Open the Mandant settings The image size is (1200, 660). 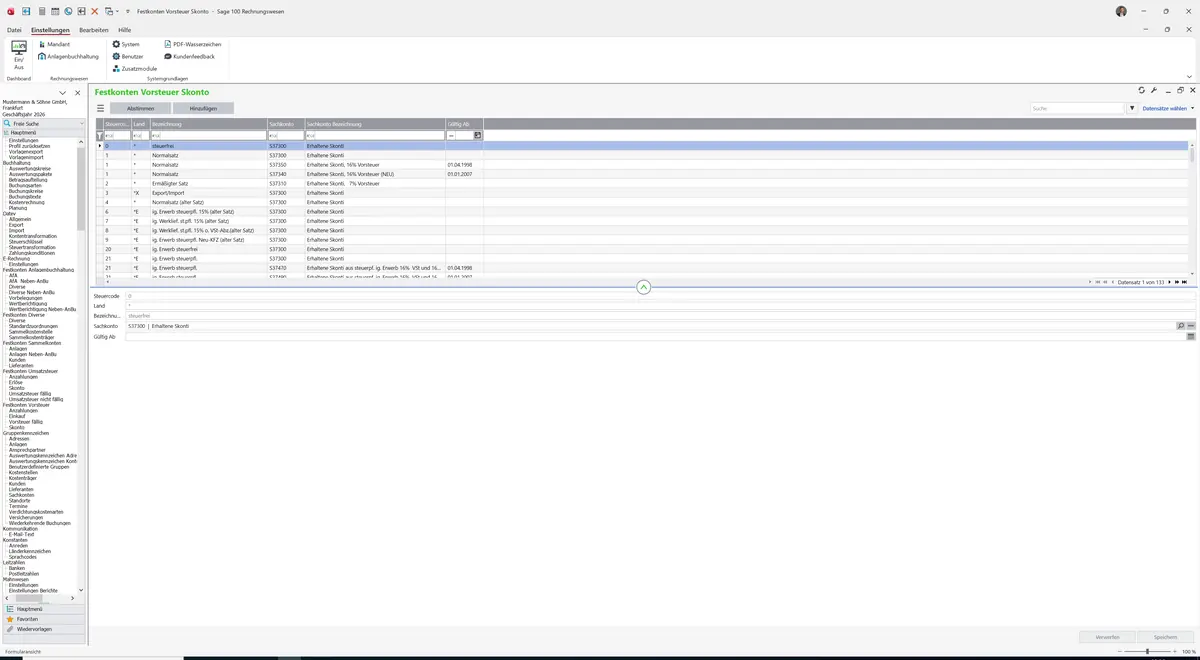click(54, 44)
